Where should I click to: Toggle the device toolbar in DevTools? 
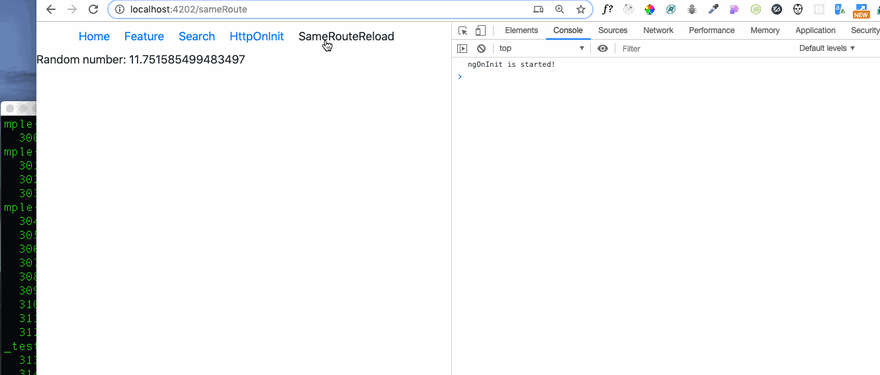480,30
